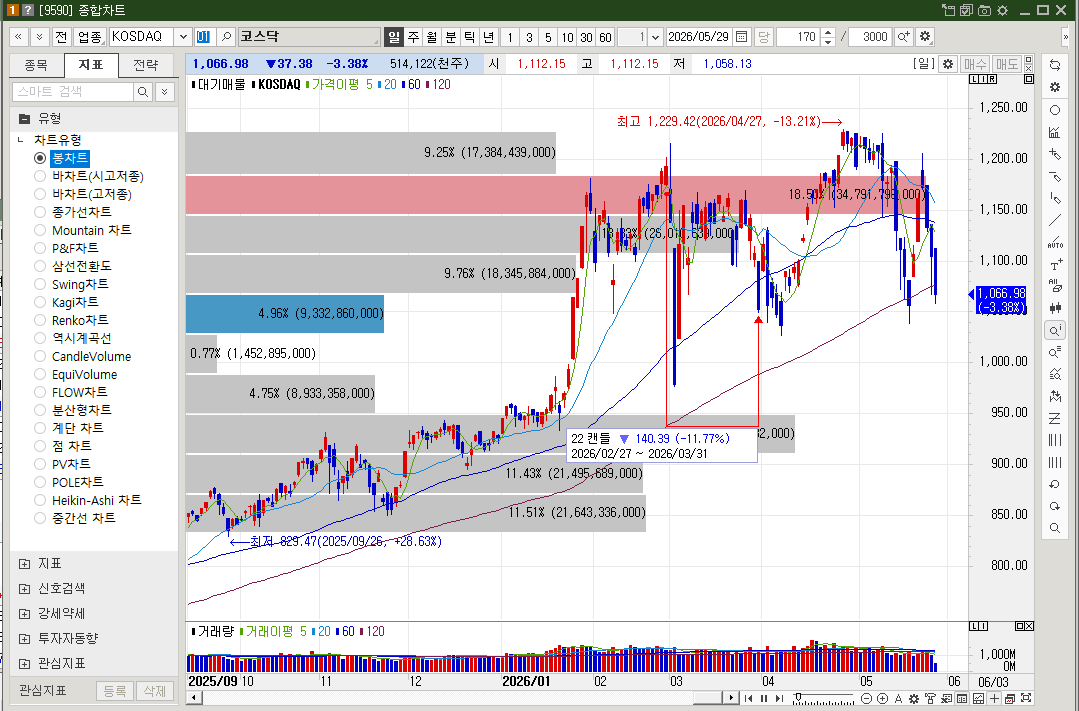Viewport: 1079px width, 711px height.
Task: Click the chart settings gear beside [일]
Action: 948,64
